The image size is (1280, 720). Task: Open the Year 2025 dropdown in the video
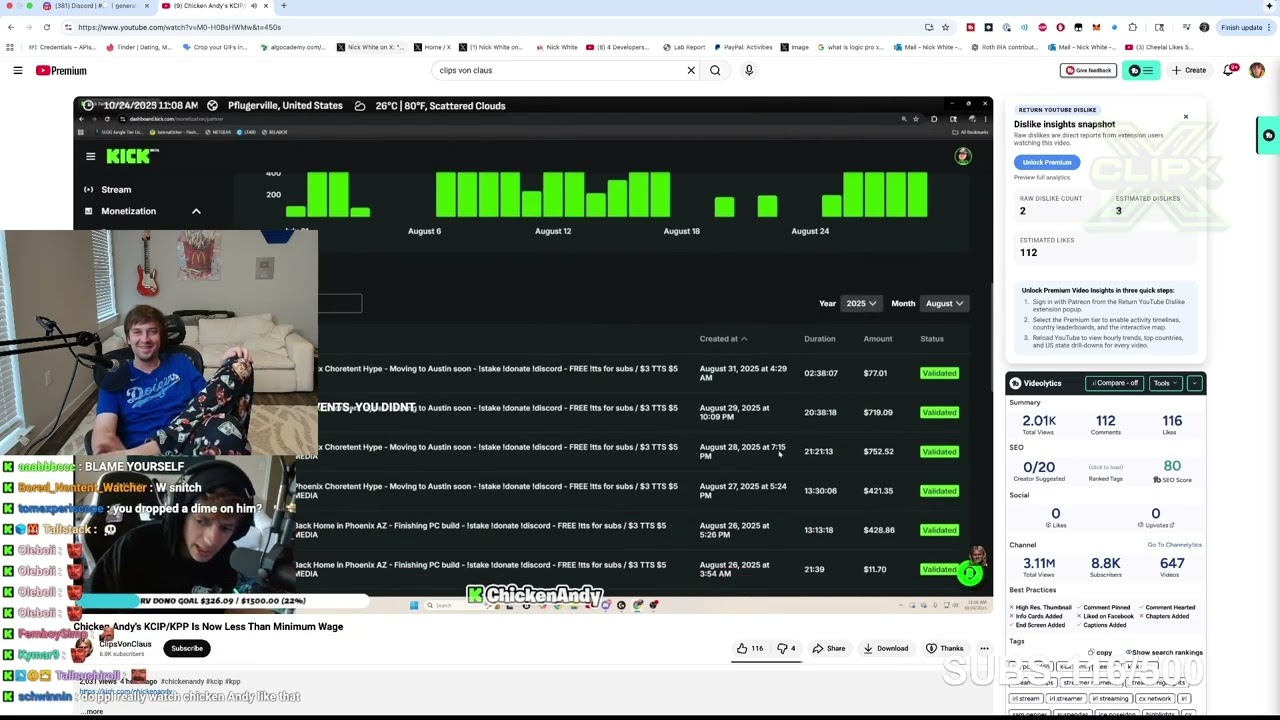tap(861, 303)
